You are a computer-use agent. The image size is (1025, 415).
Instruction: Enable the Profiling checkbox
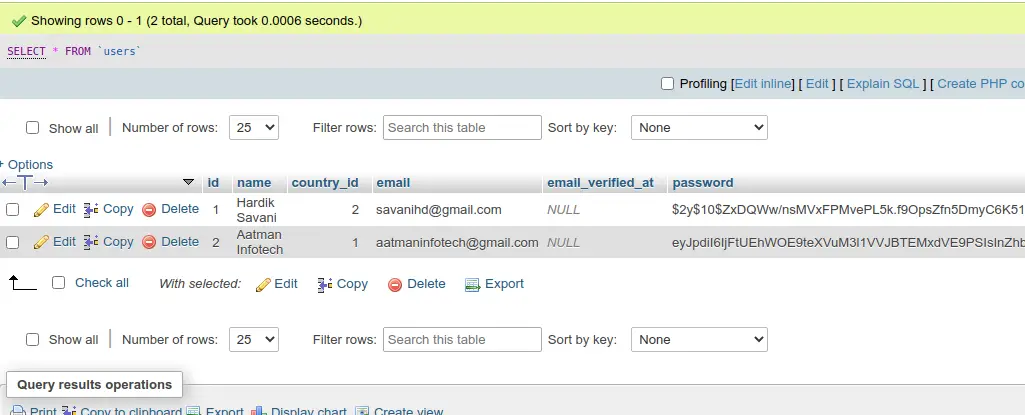tap(667, 84)
